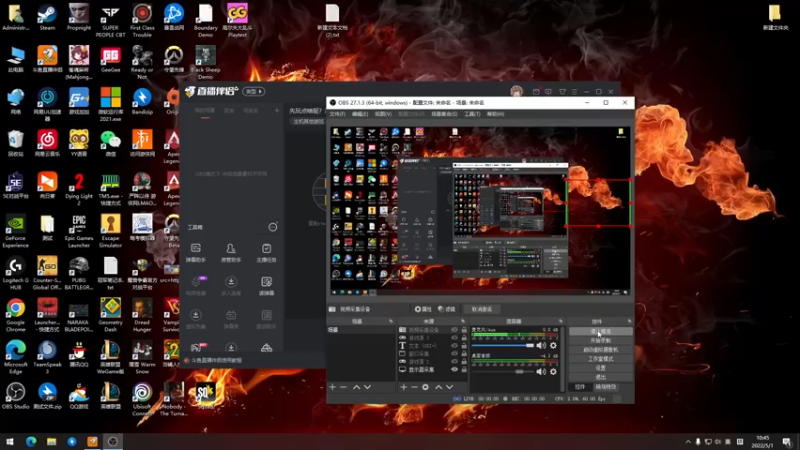Open Steam desktop shortcut
The image size is (800, 450).
pos(47,18)
